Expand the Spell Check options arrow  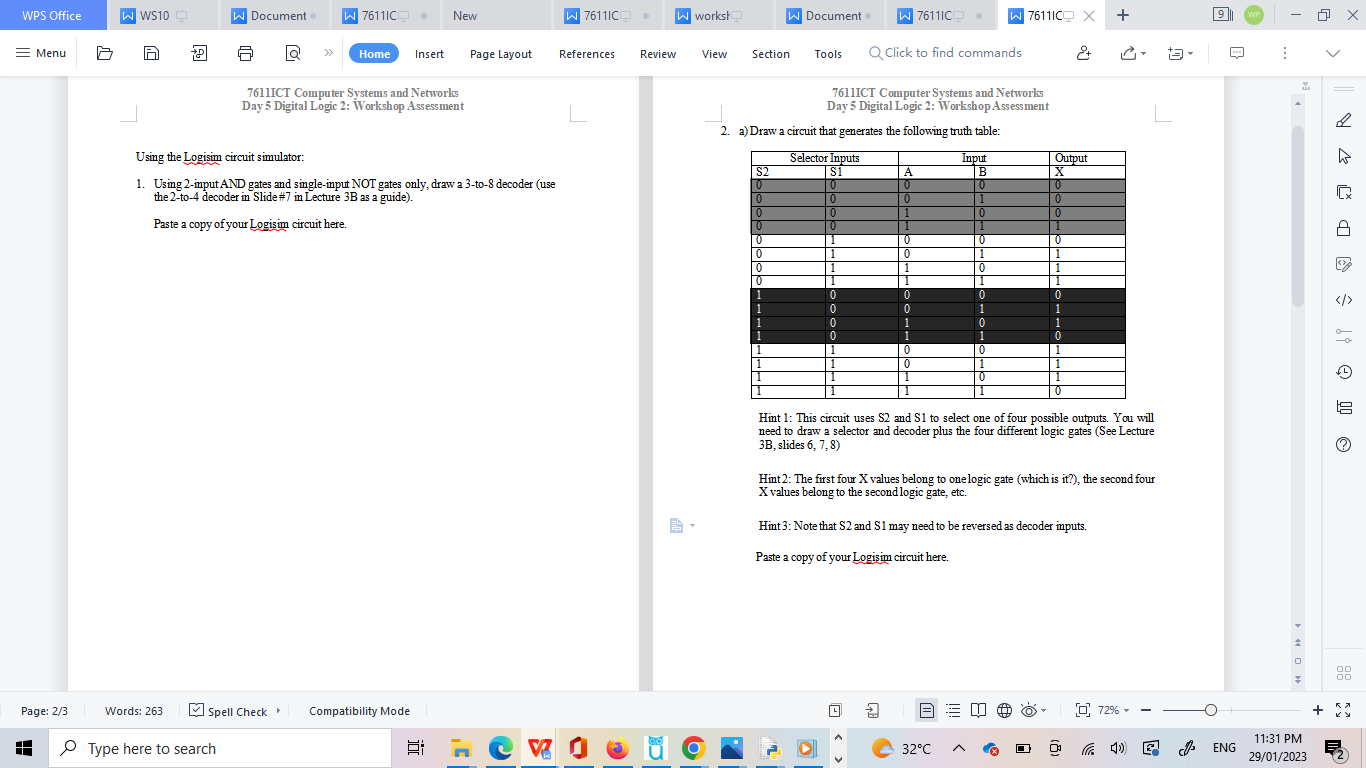coord(278,711)
